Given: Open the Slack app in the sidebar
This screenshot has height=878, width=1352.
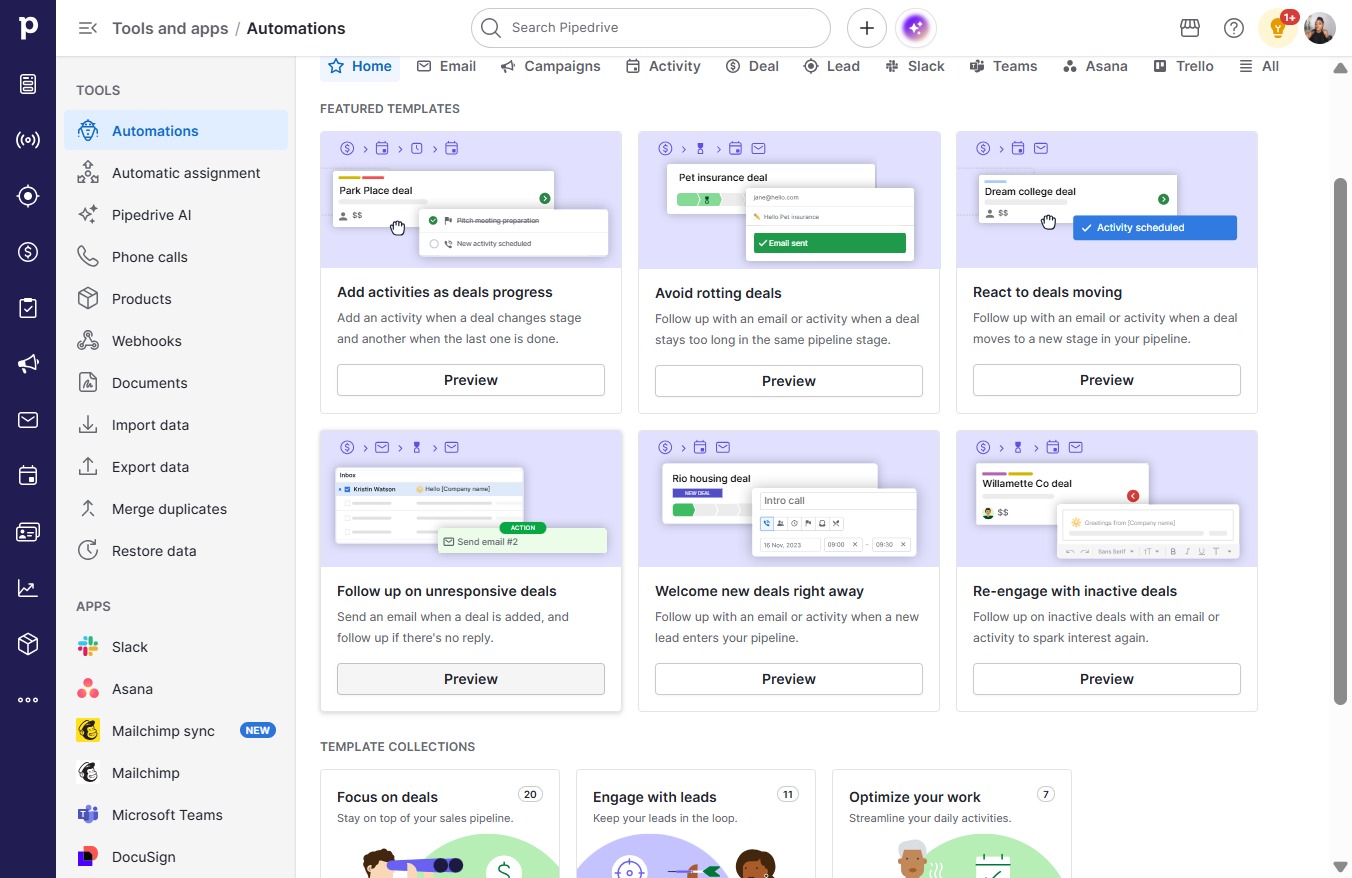Looking at the screenshot, I should (x=176, y=647).
